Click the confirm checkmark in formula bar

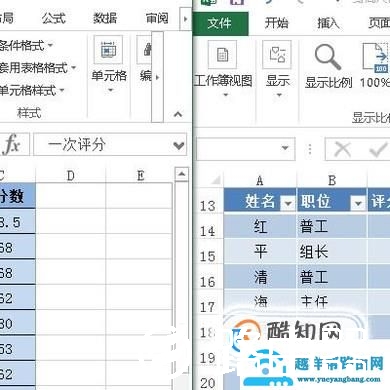tap(378, 149)
